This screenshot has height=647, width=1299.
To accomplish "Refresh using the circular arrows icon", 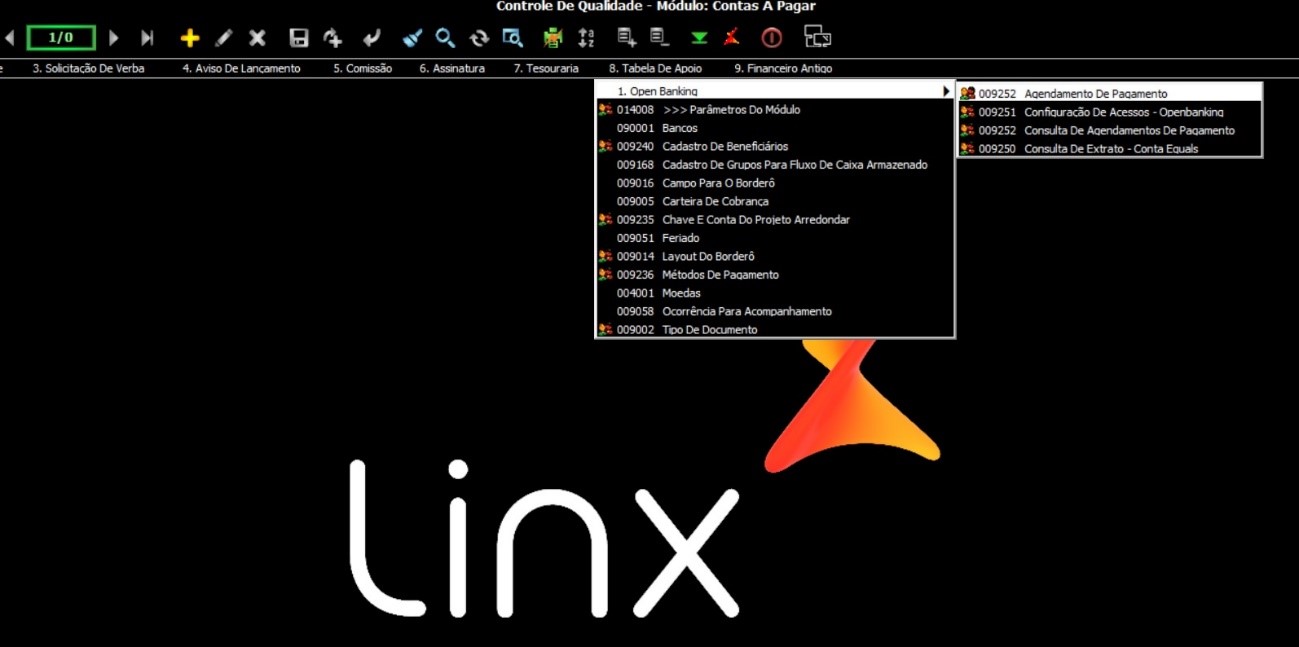I will point(479,38).
